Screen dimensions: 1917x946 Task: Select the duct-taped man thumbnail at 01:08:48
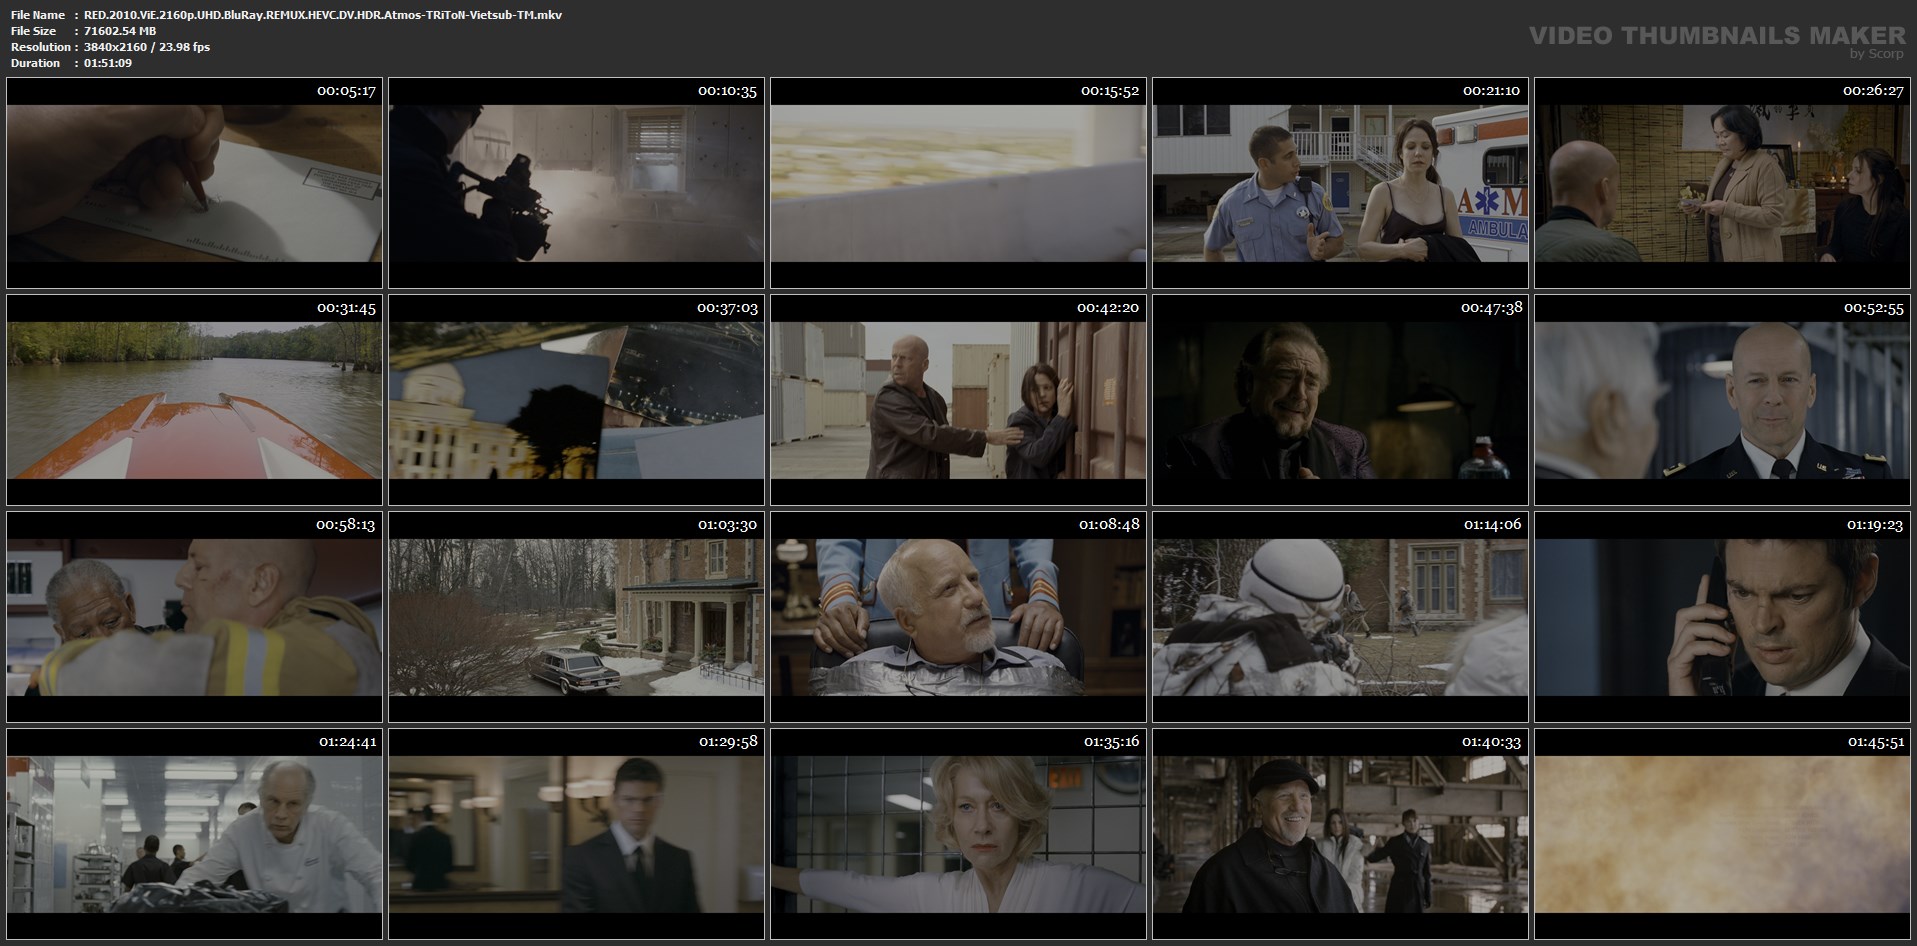958,617
